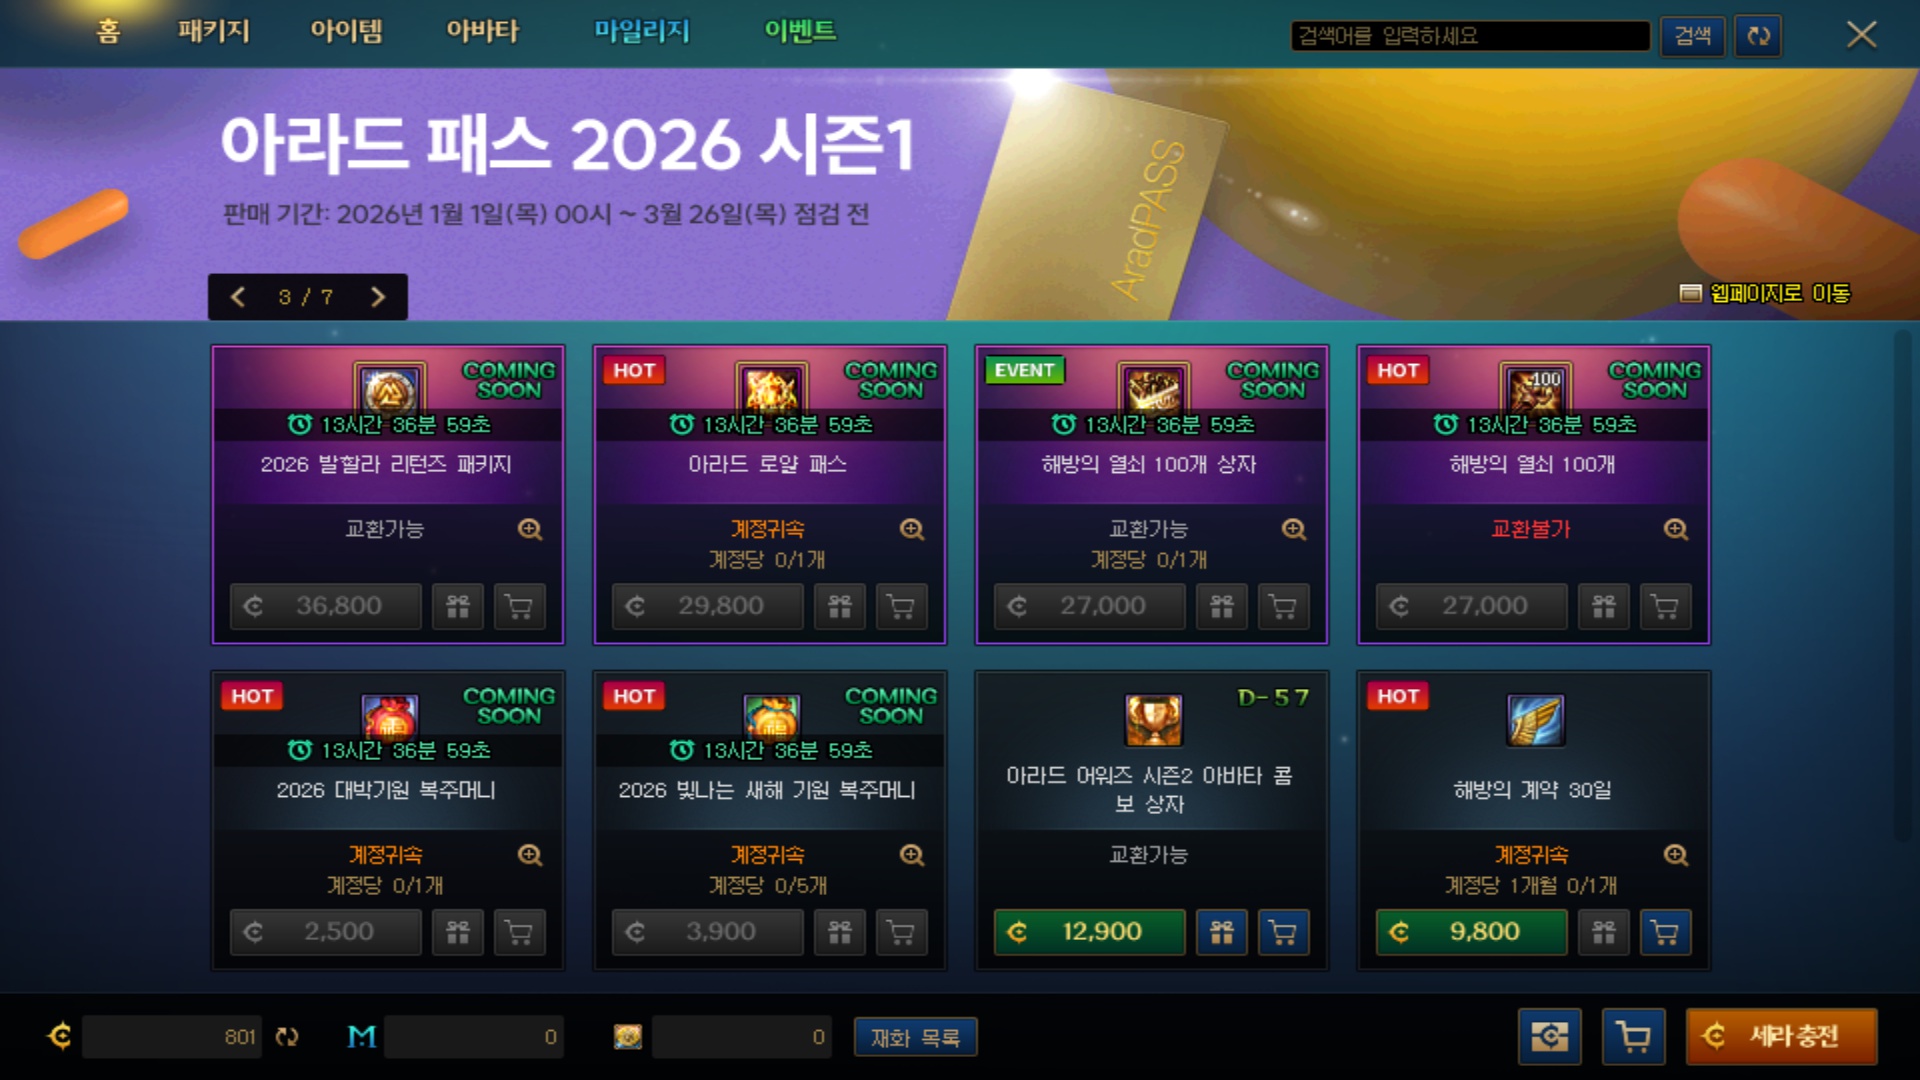This screenshot has height=1080, width=1920.
Task: Open the 마일리지 tab
Action: [x=642, y=31]
